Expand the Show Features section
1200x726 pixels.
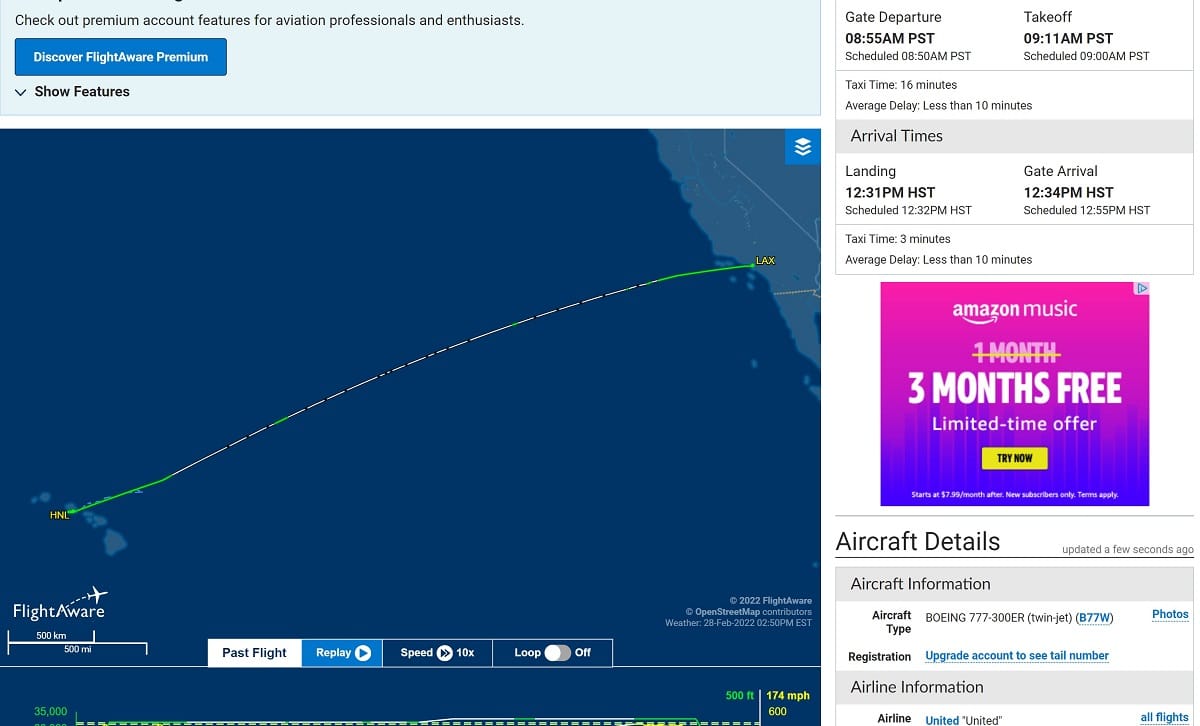point(72,91)
